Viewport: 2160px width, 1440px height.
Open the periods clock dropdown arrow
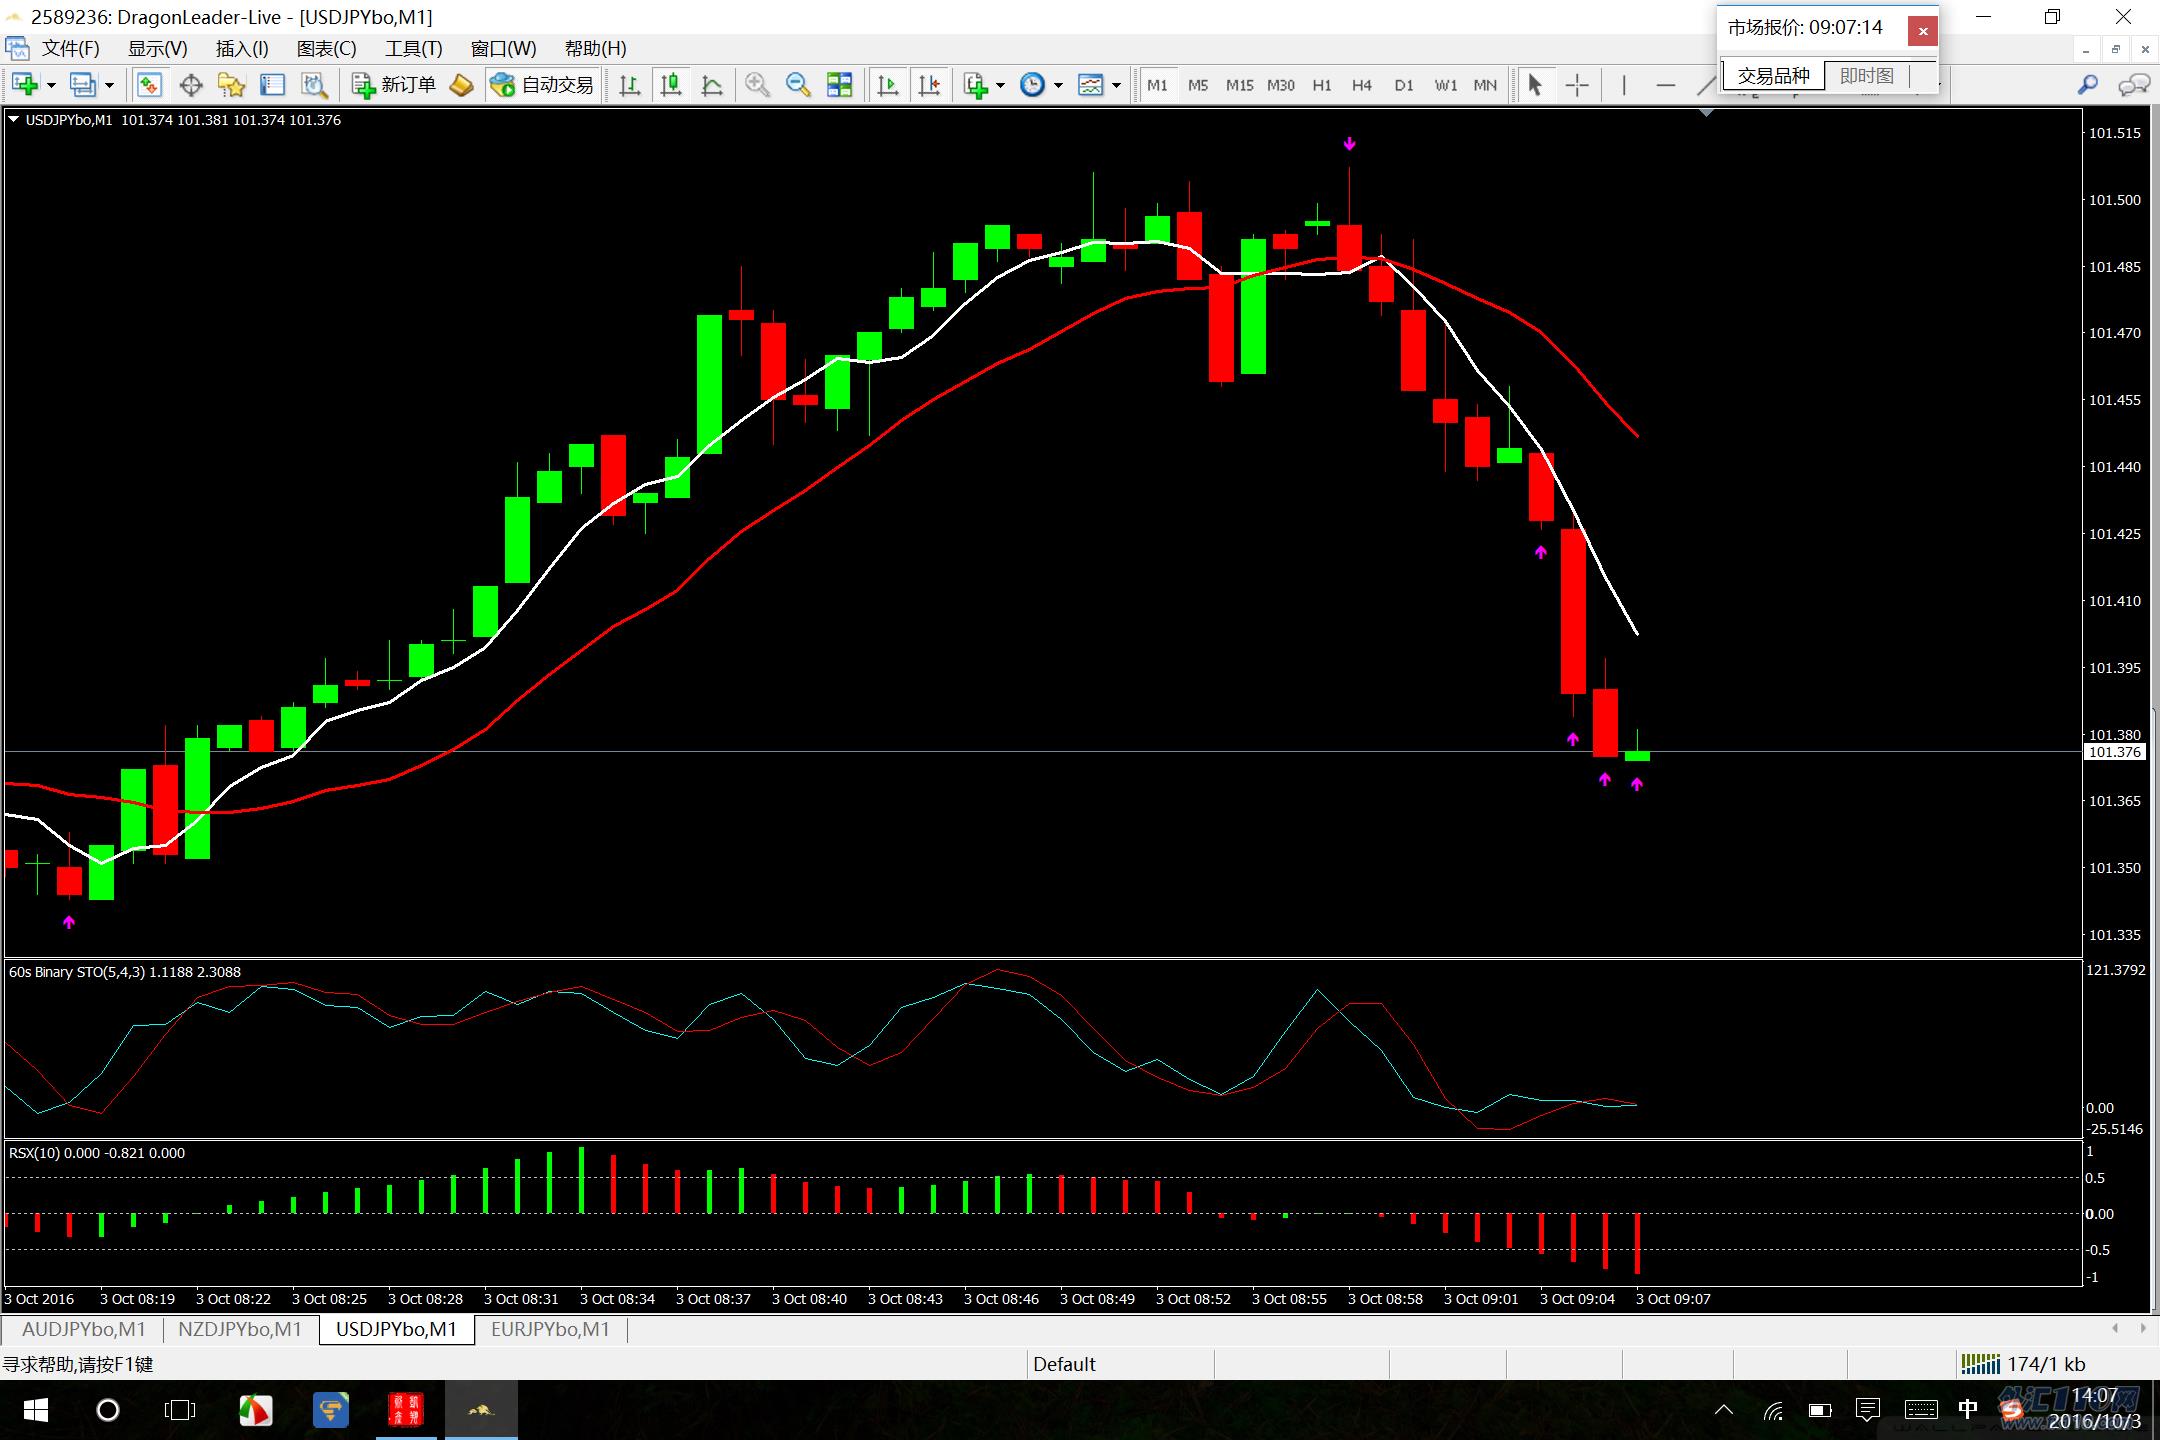tap(1058, 86)
